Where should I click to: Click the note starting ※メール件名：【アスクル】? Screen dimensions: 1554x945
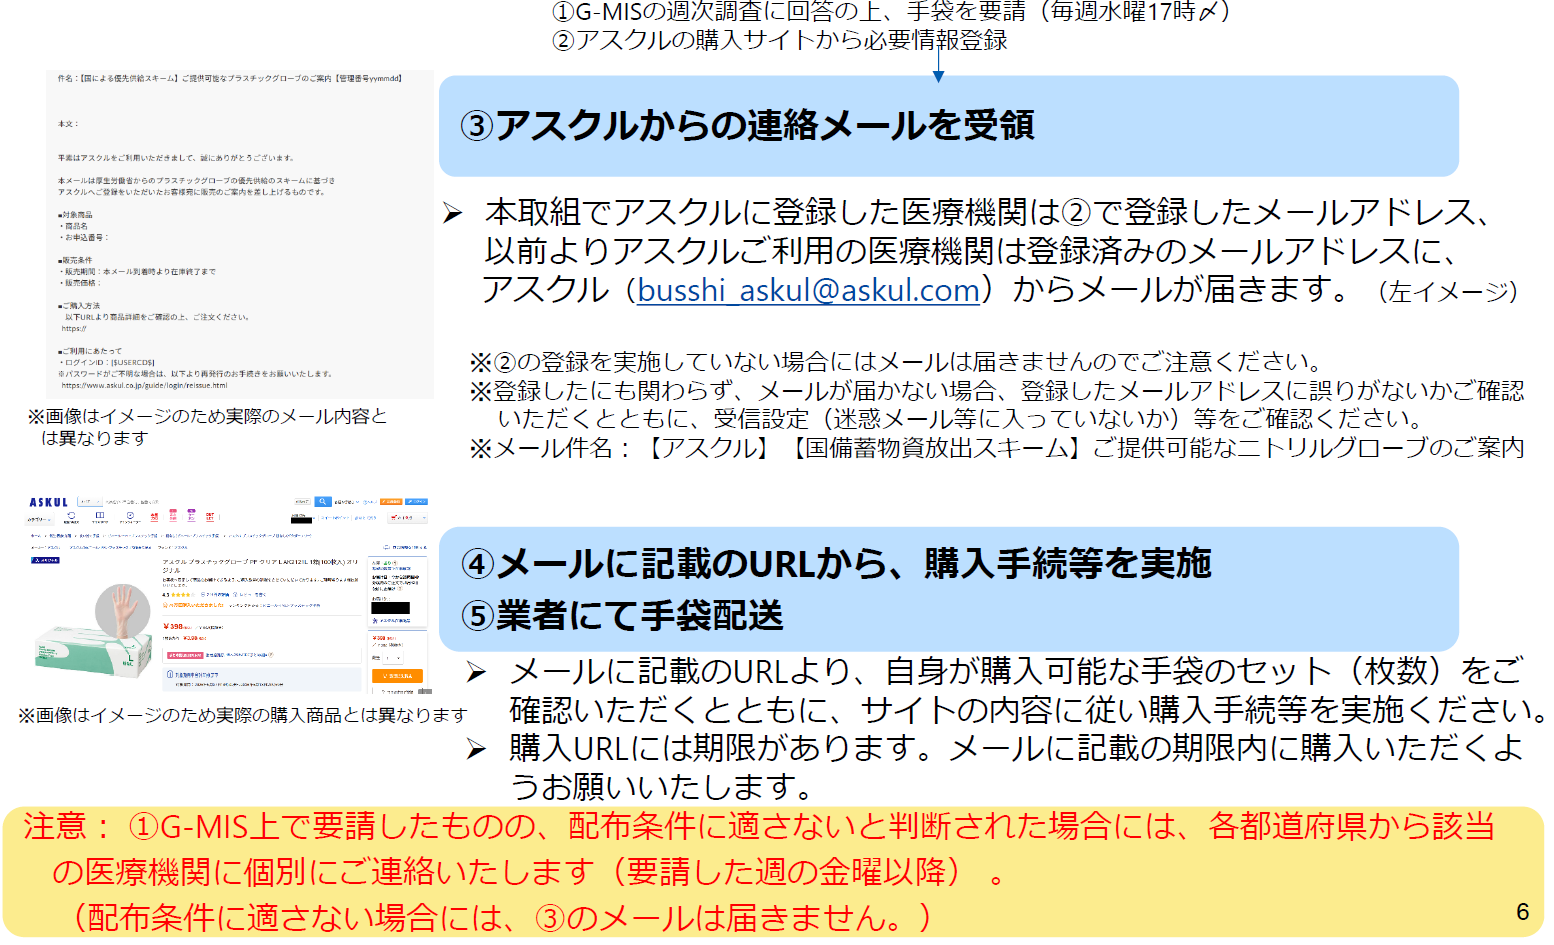[x=996, y=448]
